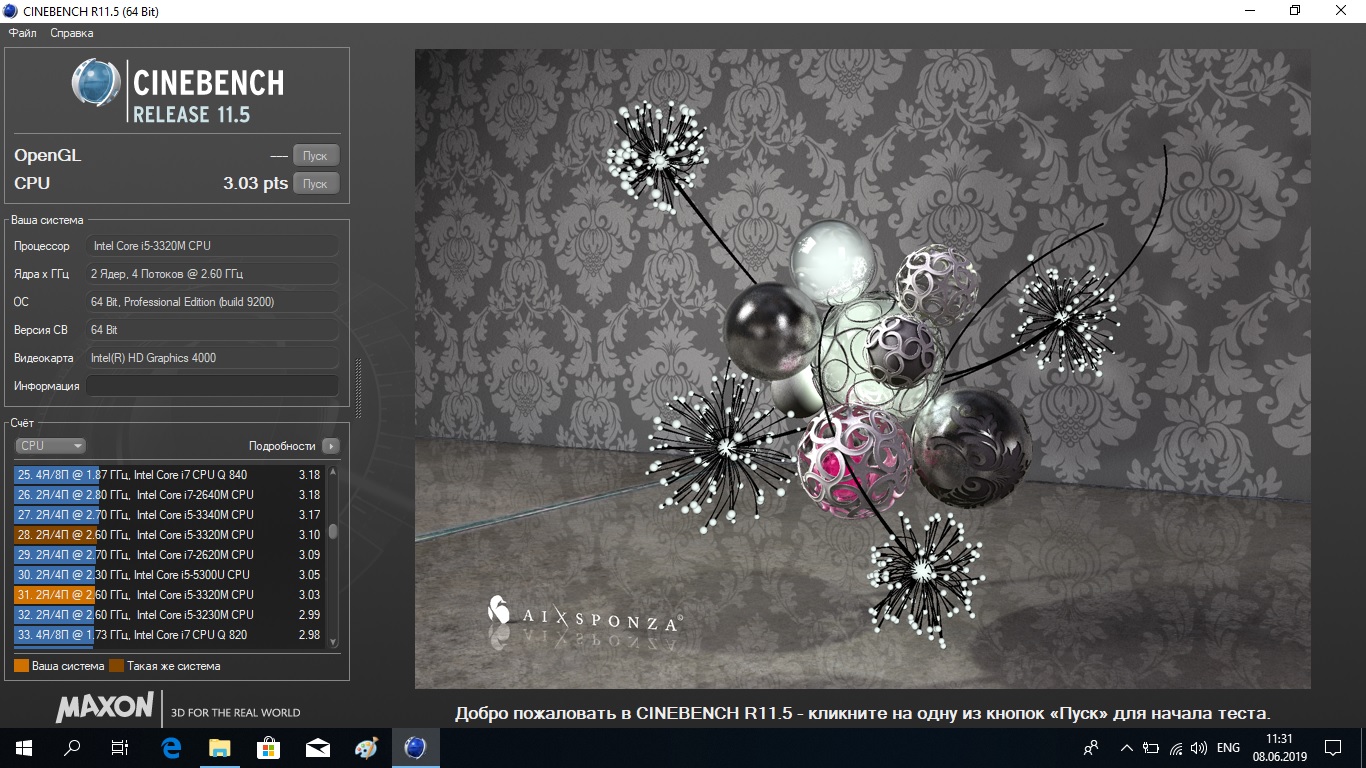The image size is (1366, 768).
Task: Select ranking row 31 i5-3320M score 3.03
Action: coord(169,595)
